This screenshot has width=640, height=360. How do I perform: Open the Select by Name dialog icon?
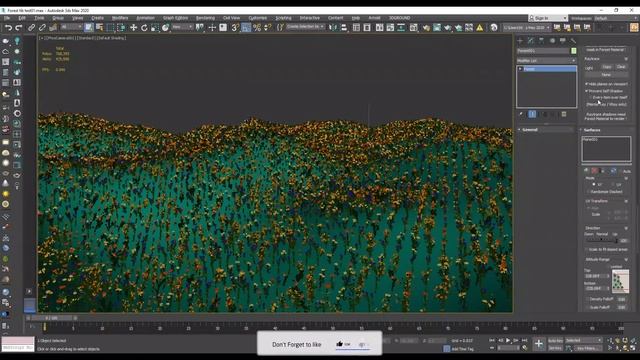(99, 28)
